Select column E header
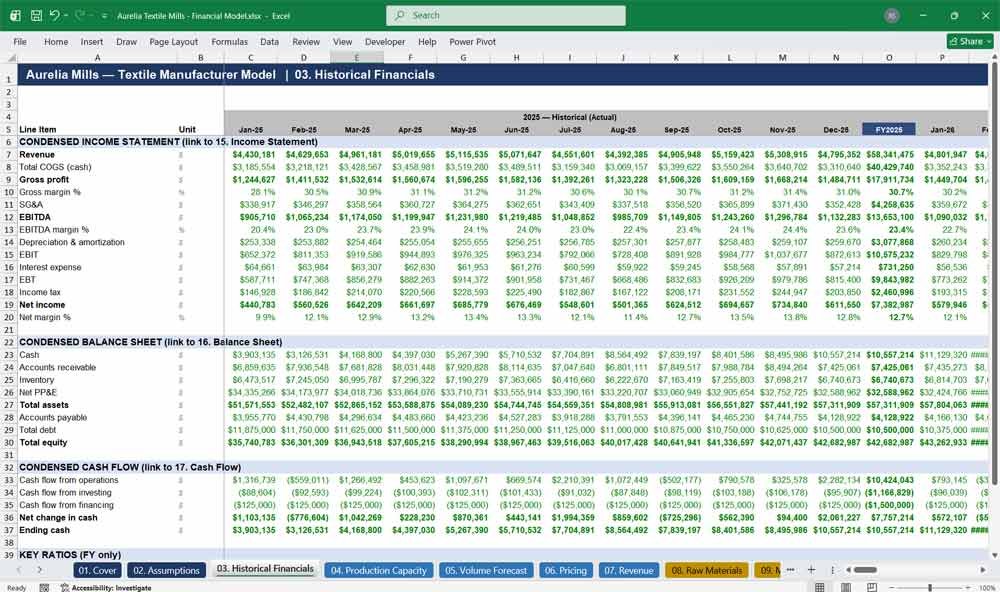The width and height of the screenshot is (1000, 592). tap(357, 58)
